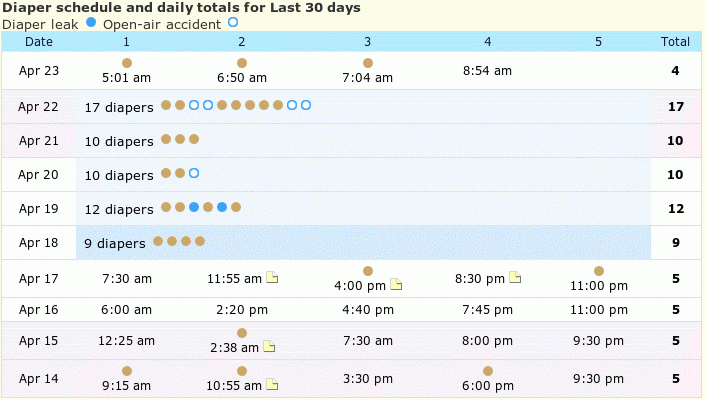The height and width of the screenshot is (400, 705).
Task: Open note icon next to 2:38 am
Action: 269,347
